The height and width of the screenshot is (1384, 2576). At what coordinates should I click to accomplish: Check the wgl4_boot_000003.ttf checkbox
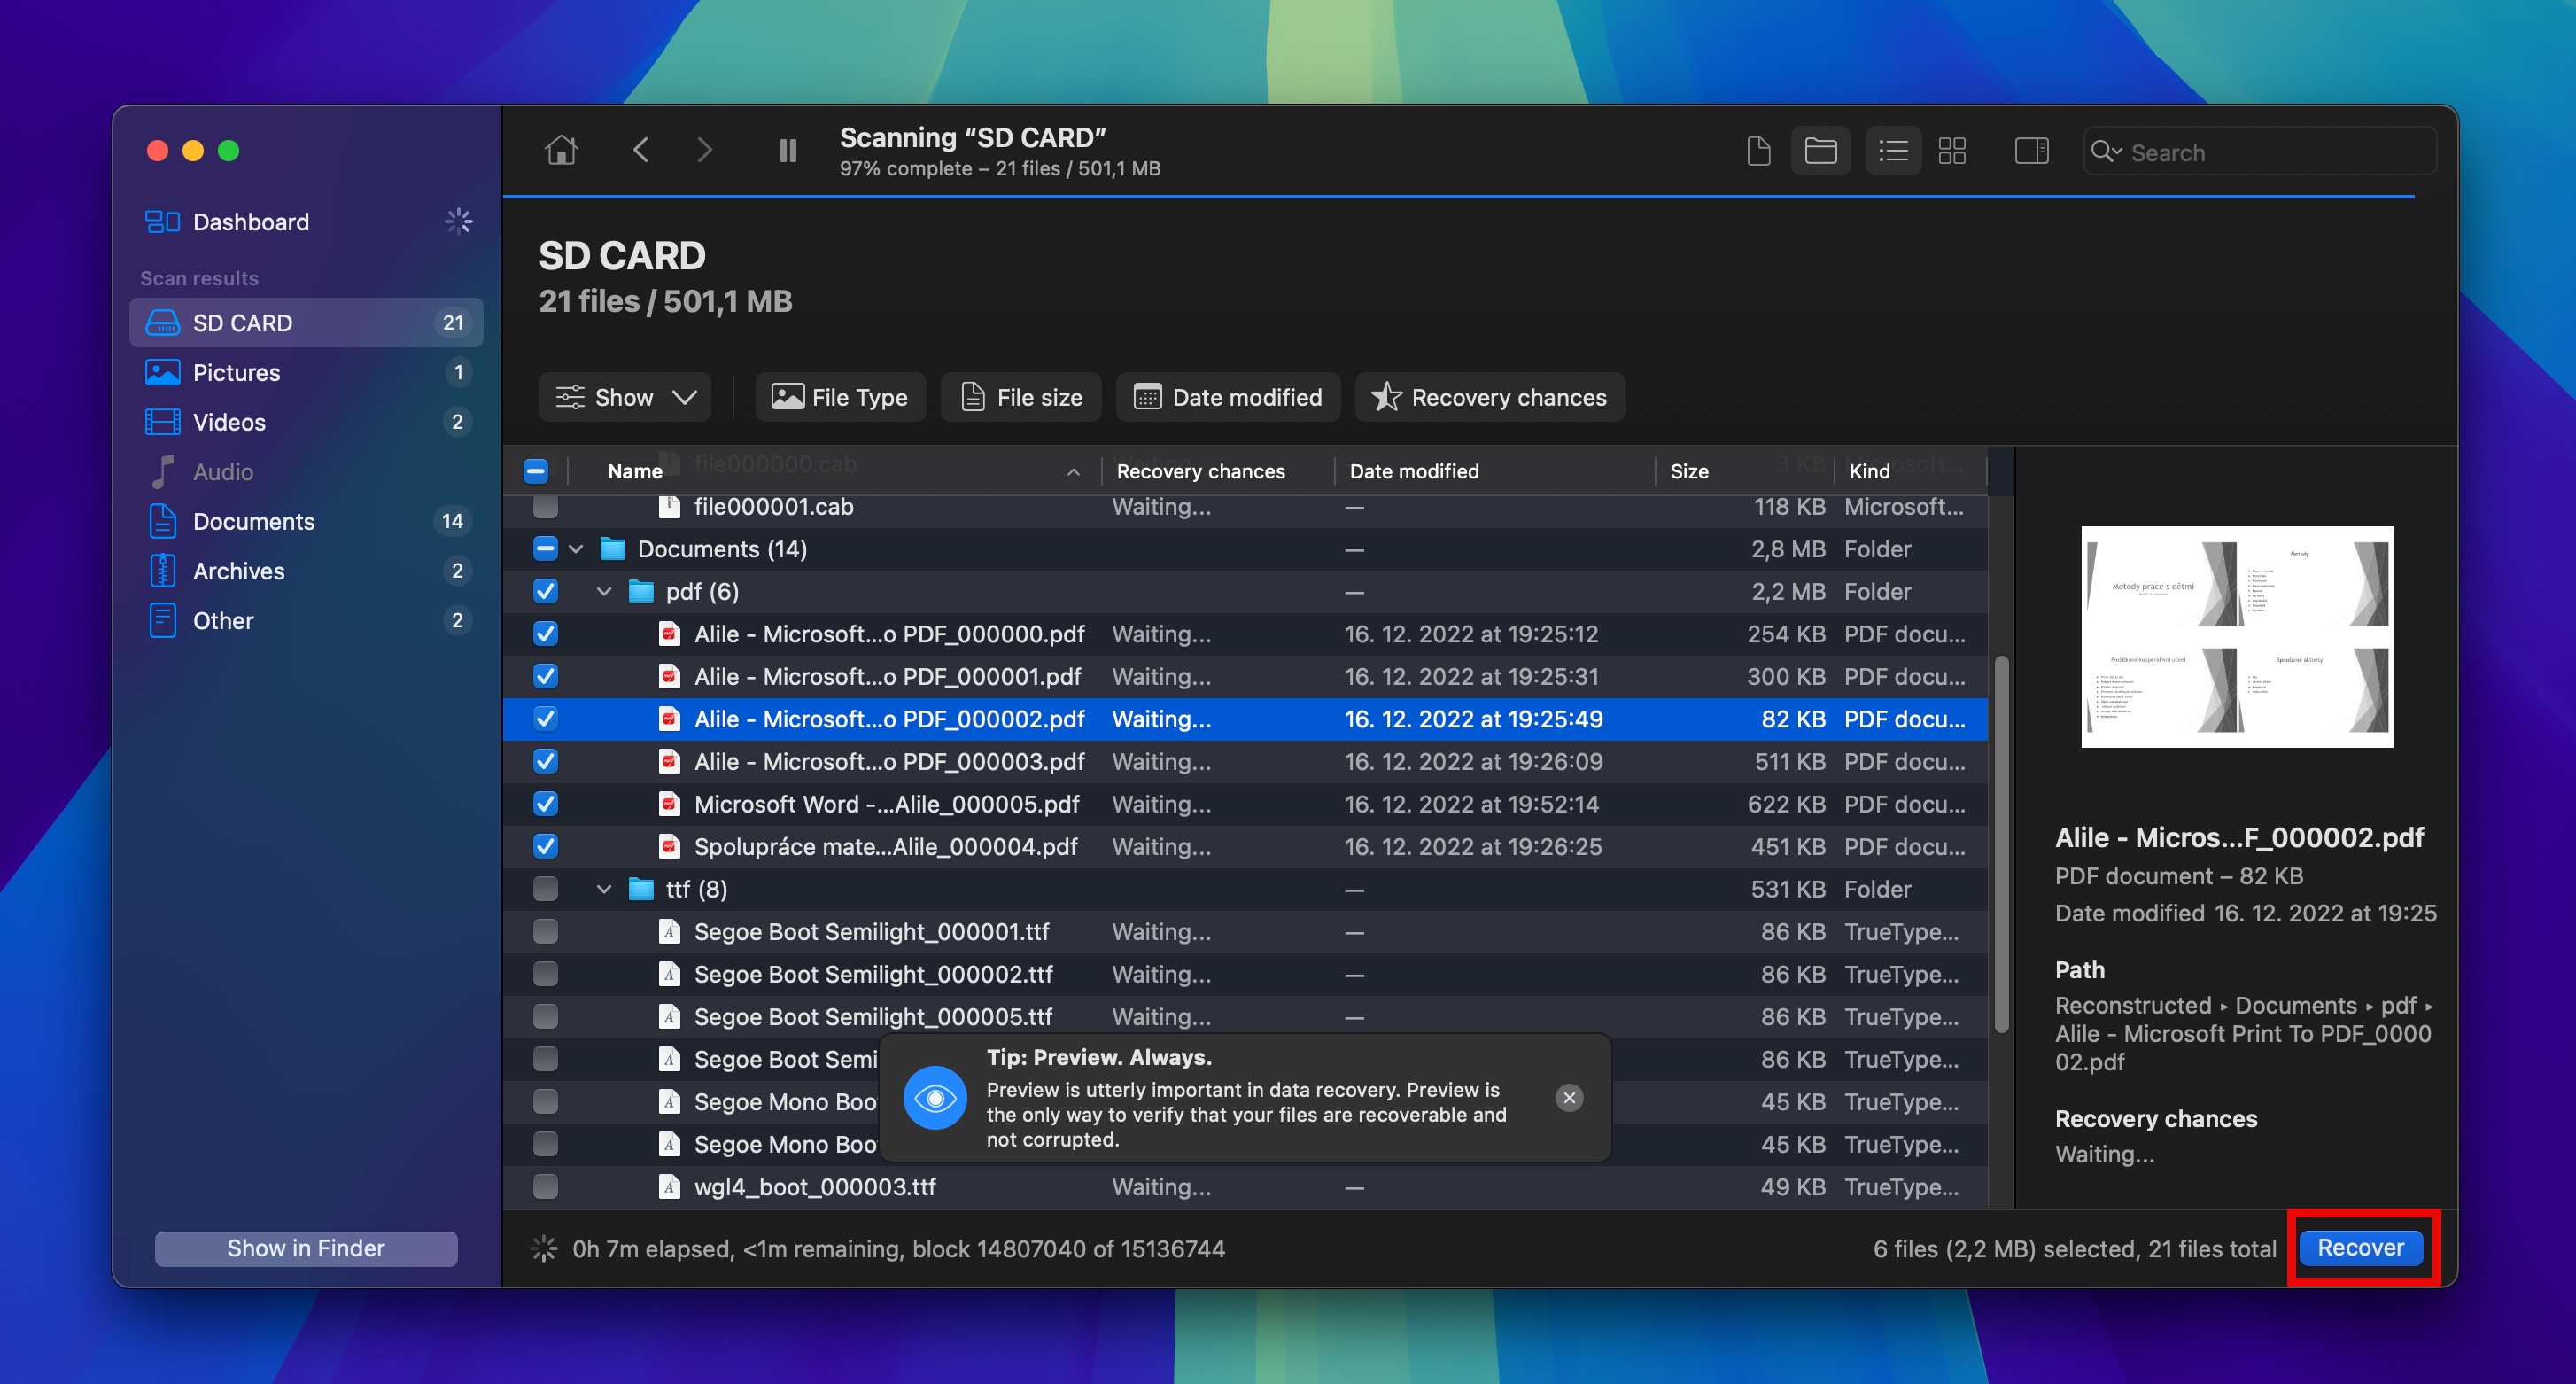click(545, 1187)
